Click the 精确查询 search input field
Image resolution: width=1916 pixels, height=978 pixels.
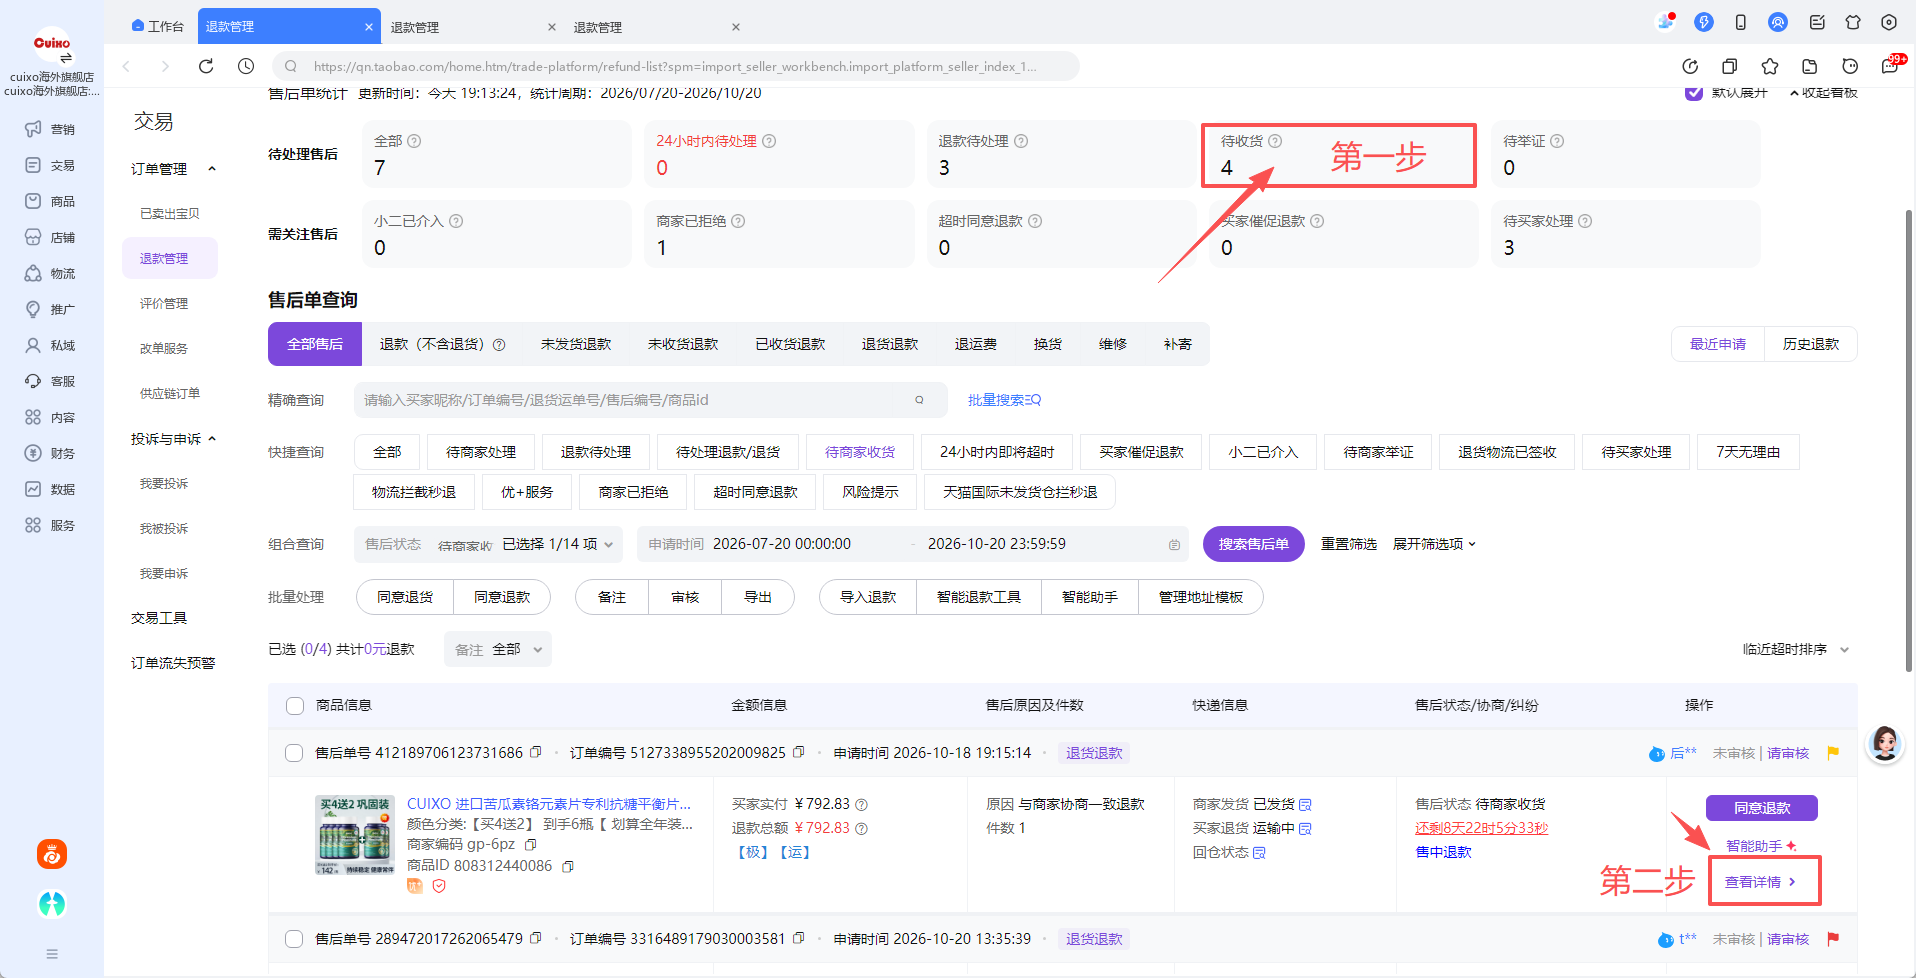point(650,400)
